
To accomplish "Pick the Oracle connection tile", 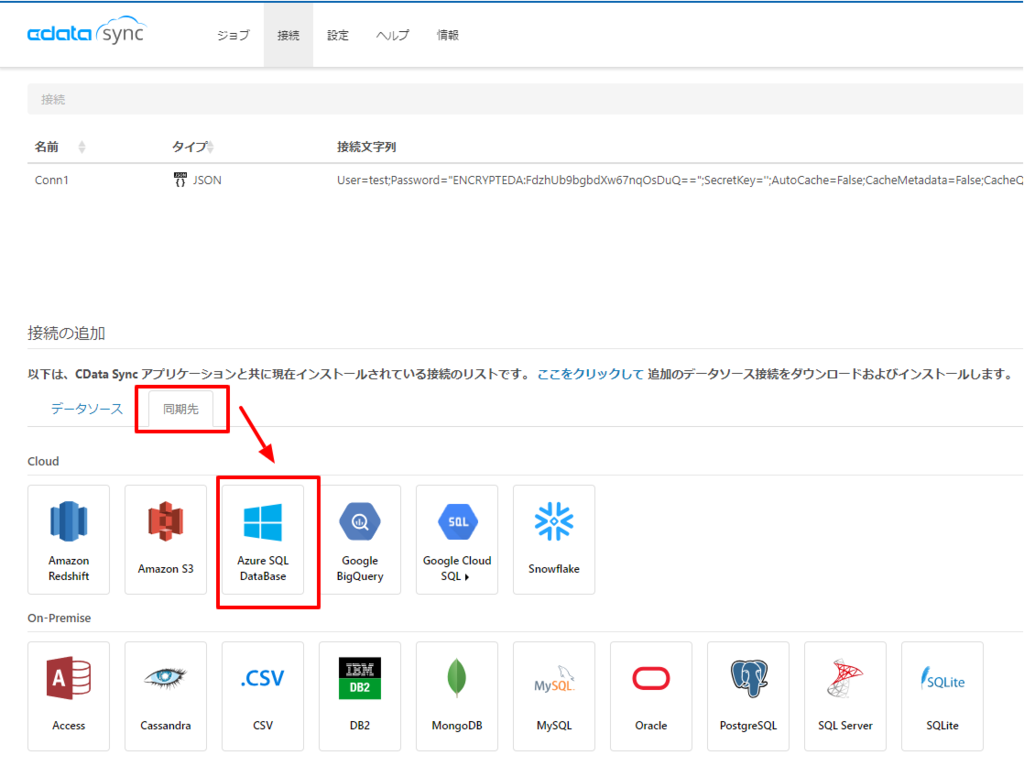I will (x=651, y=696).
